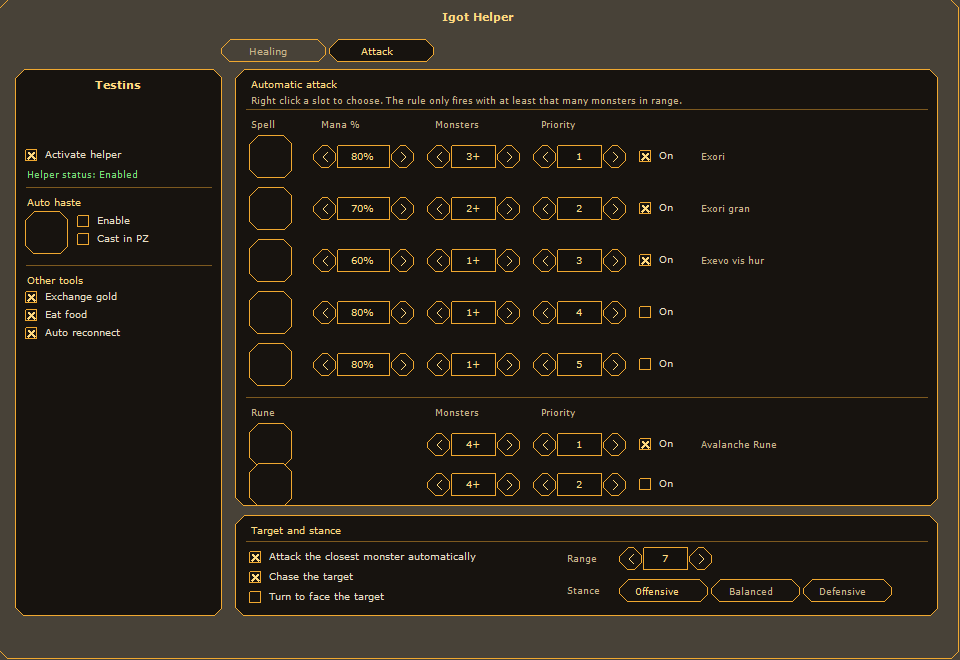Enable Turn to face the target

[x=255, y=597]
